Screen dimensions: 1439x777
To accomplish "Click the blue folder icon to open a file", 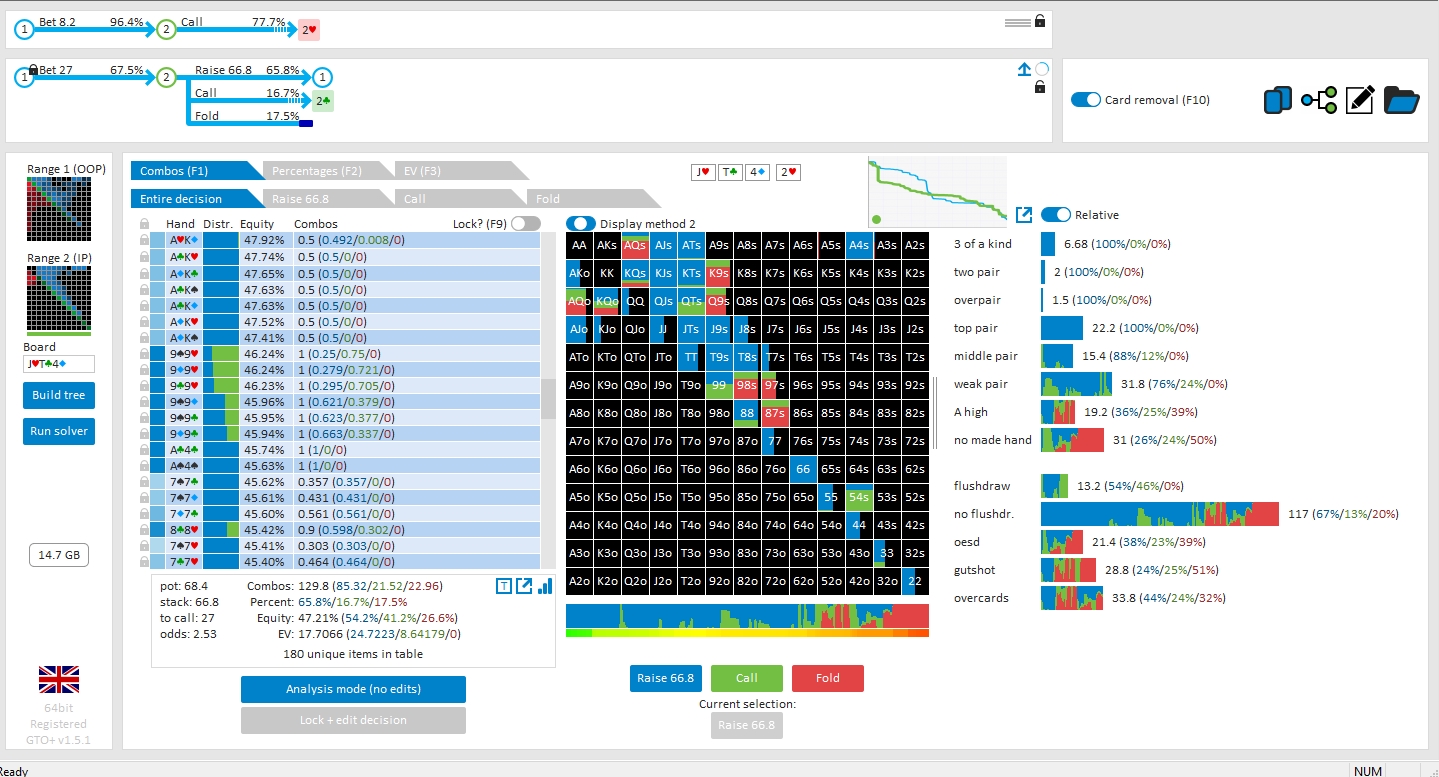I will pyautogui.click(x=1402, y=100).
